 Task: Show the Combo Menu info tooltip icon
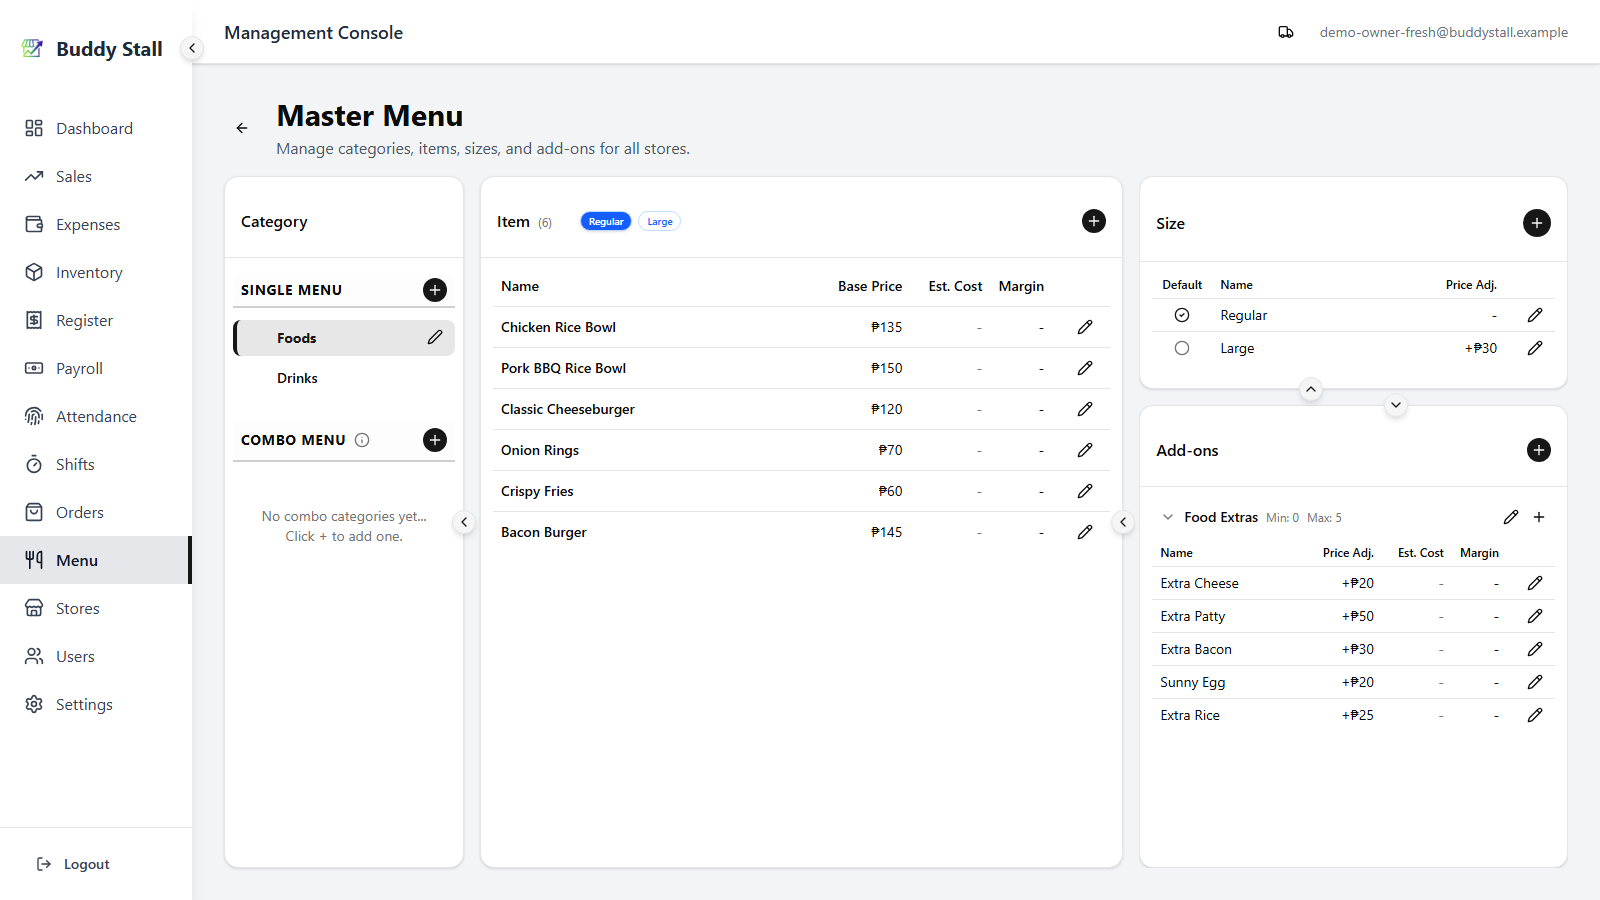pos(362,440)
